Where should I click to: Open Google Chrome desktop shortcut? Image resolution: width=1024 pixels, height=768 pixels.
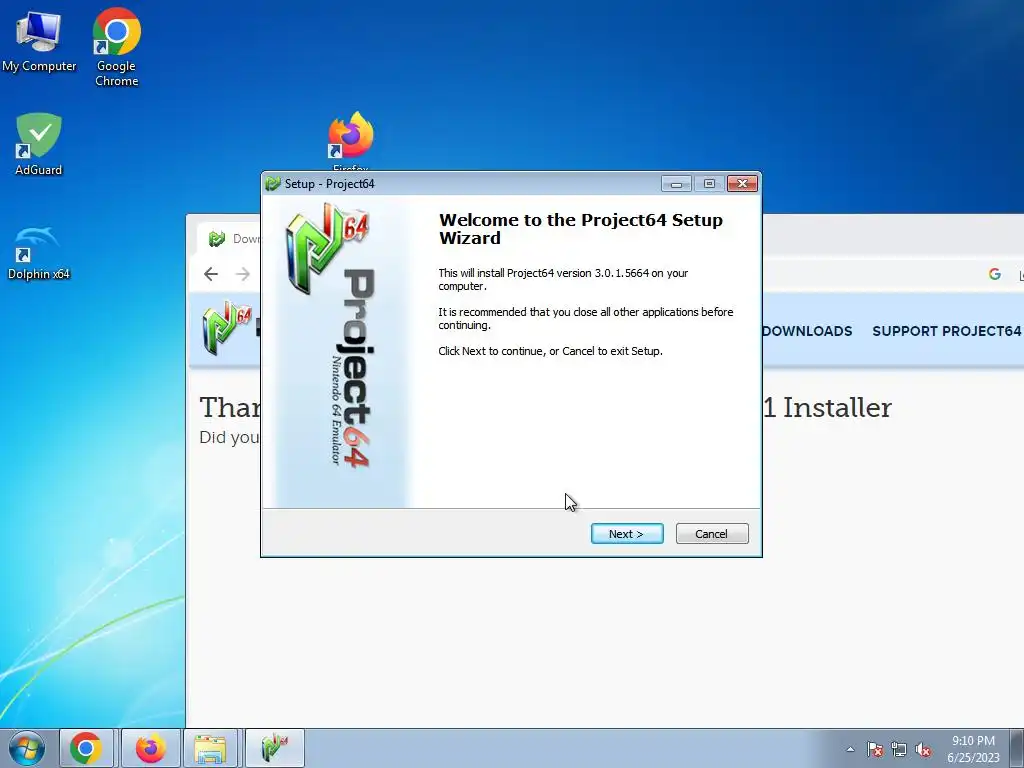[116, 47]
